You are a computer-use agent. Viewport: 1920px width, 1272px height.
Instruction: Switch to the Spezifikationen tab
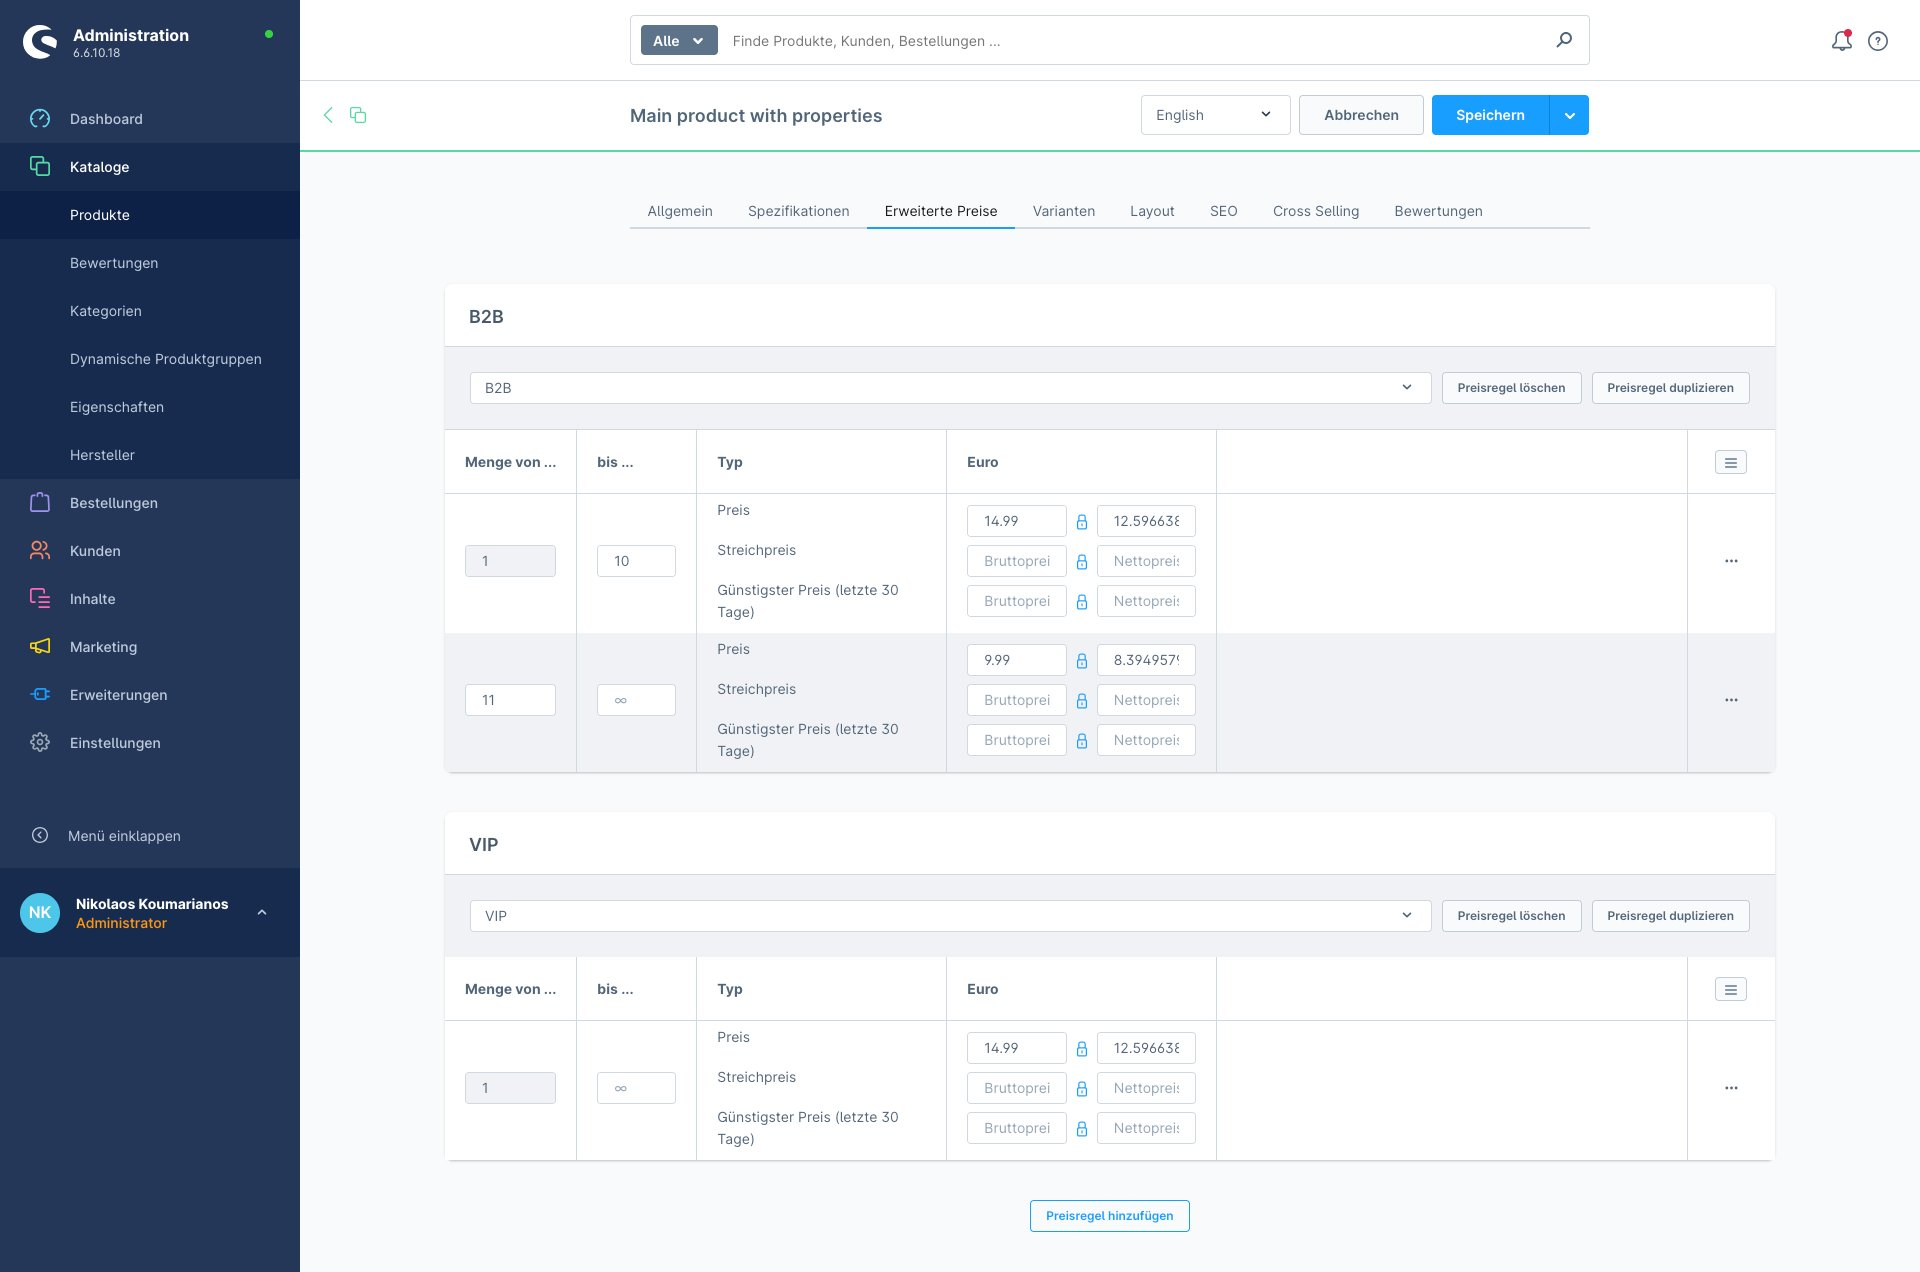[798, 211]
